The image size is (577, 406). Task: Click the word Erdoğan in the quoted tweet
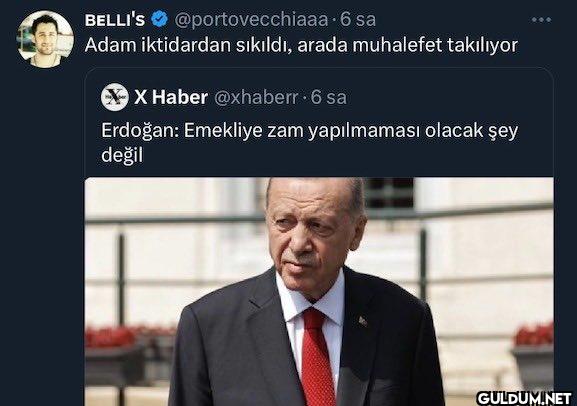140,131
